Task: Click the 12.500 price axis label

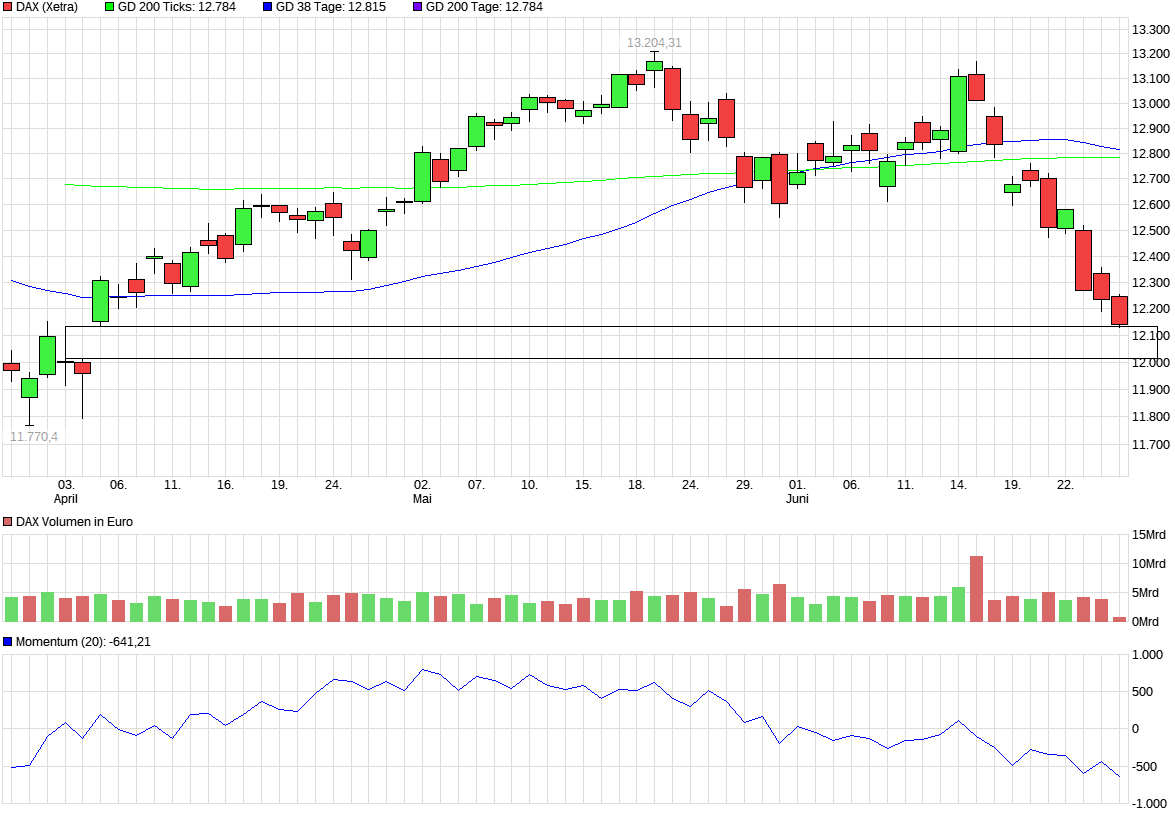Action: pyautogui.click(x=1150, y=231)
